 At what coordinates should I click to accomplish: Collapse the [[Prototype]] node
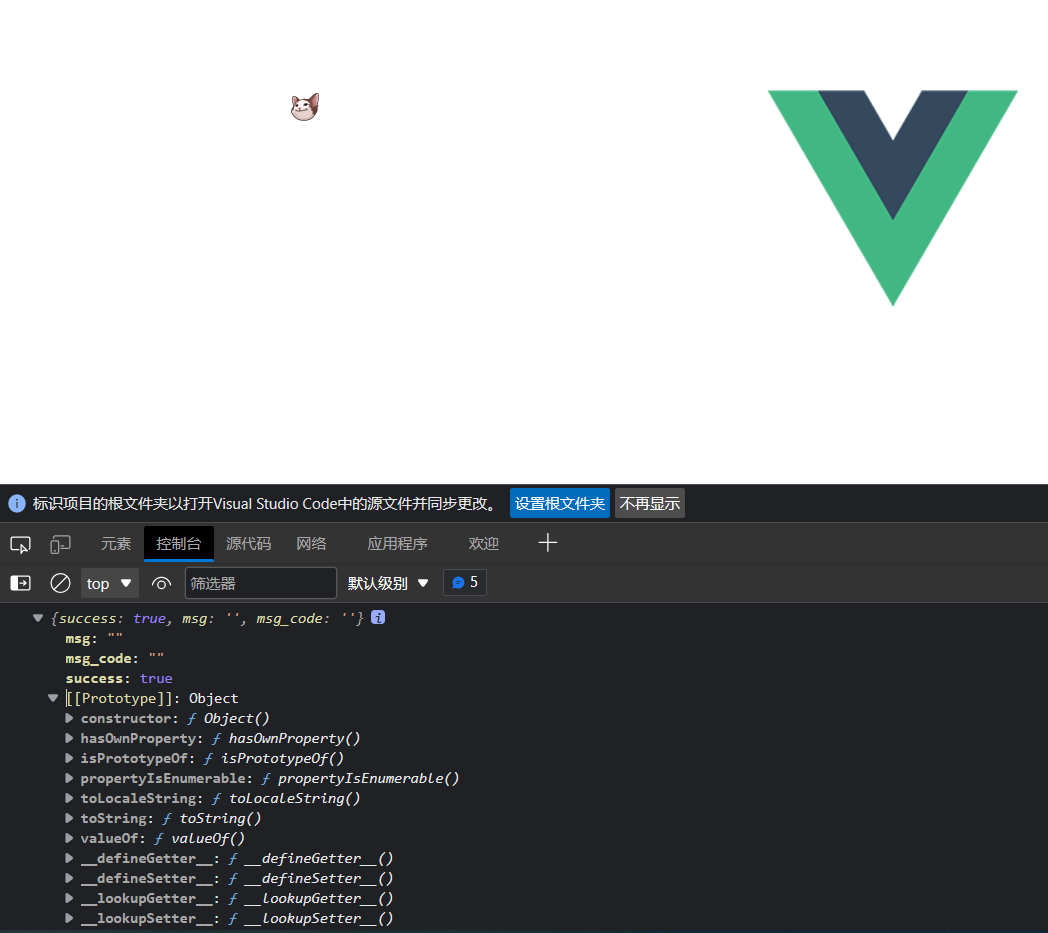pos(53,698)
